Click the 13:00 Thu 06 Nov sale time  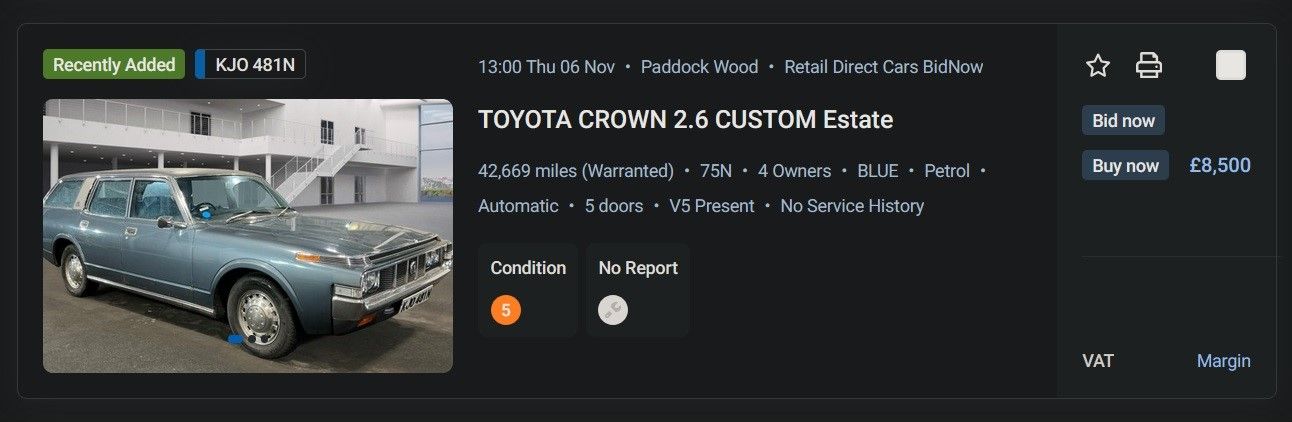pyautogui.click(x=546, y=67)
